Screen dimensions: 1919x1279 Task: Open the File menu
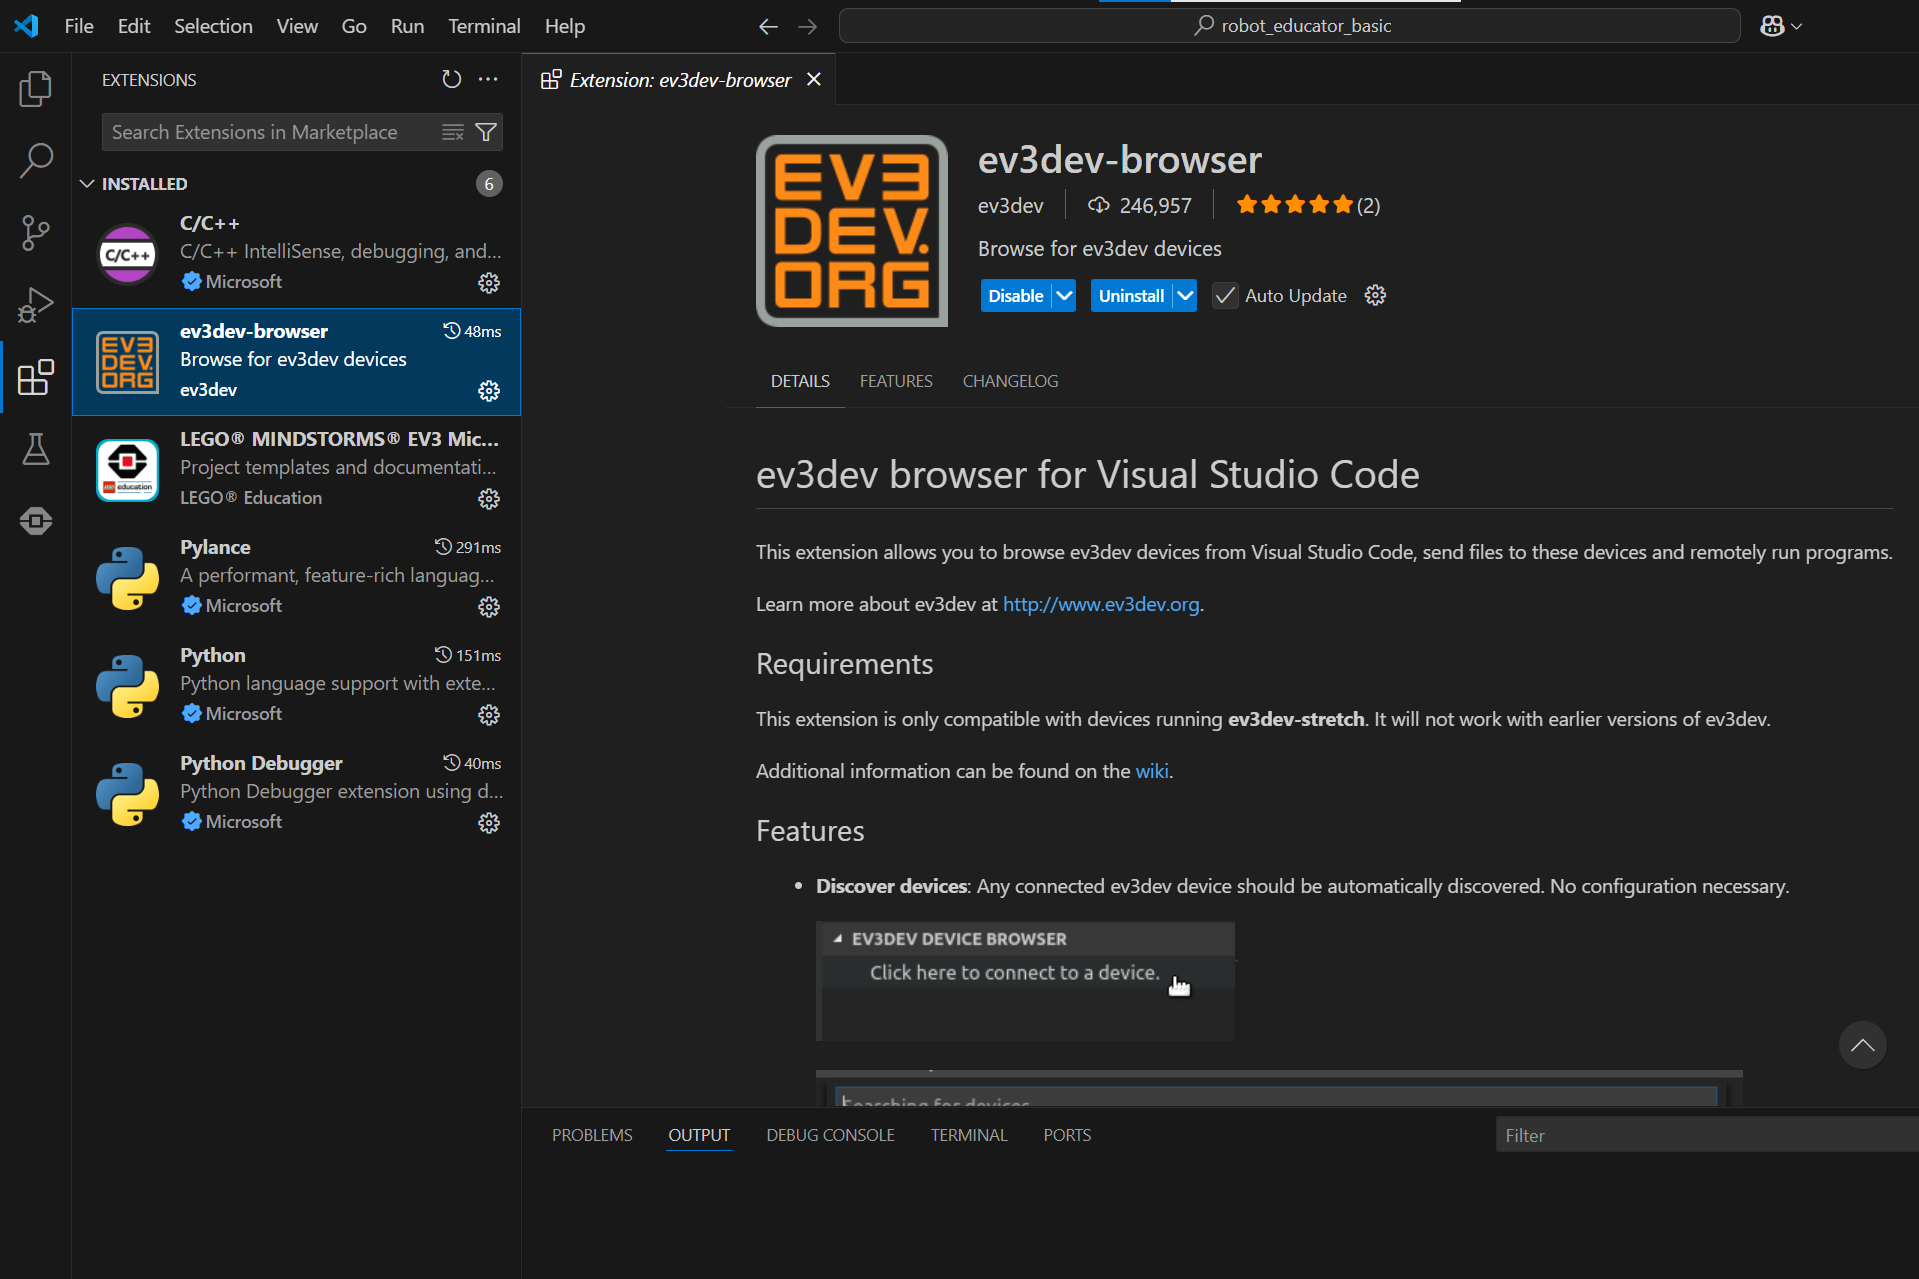point(79,26)
